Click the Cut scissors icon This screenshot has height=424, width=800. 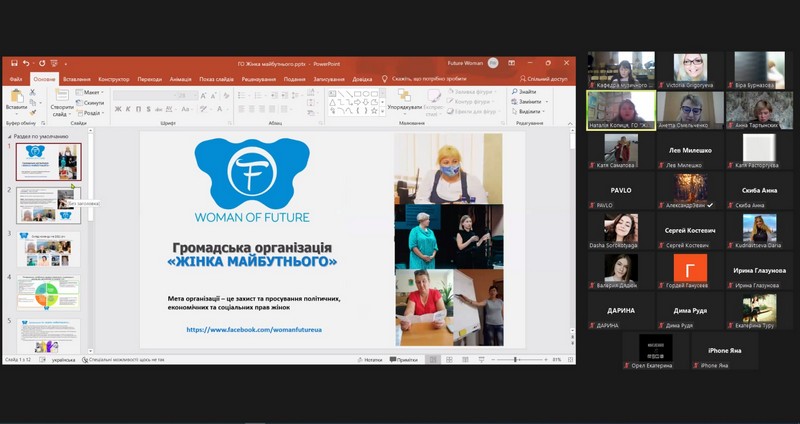(x=33, y=92)
